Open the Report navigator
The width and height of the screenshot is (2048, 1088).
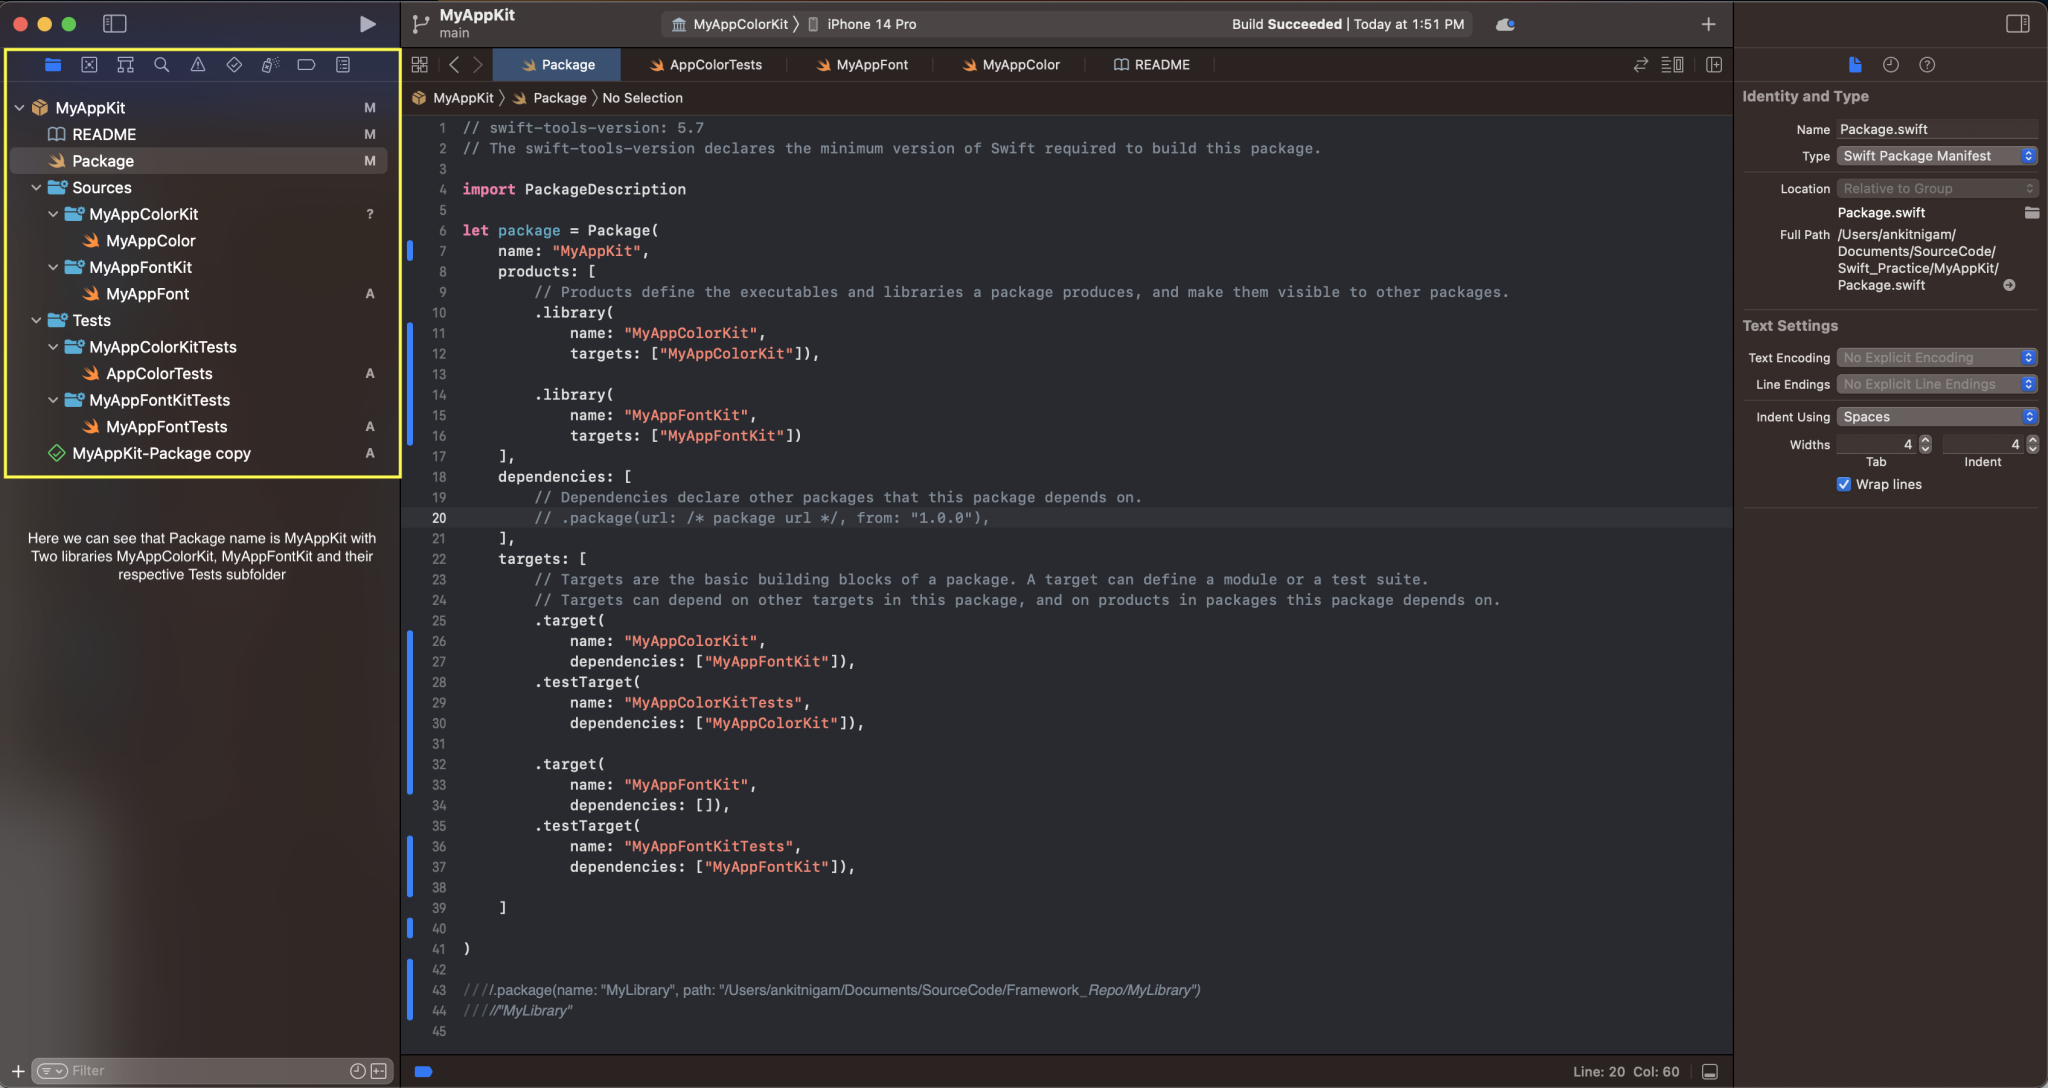pyautogui.click(x=343, y=65)
